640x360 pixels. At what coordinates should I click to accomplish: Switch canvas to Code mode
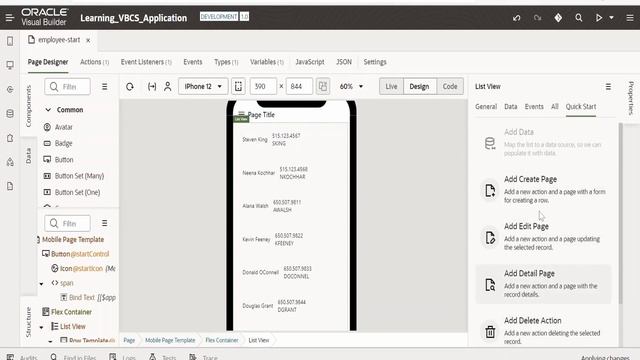point(450,87)
